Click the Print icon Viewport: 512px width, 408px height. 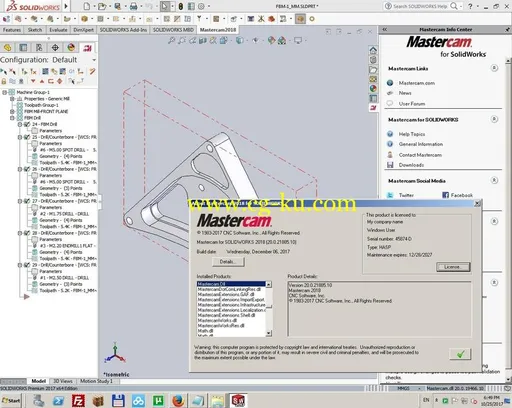[x=133, y=6]
